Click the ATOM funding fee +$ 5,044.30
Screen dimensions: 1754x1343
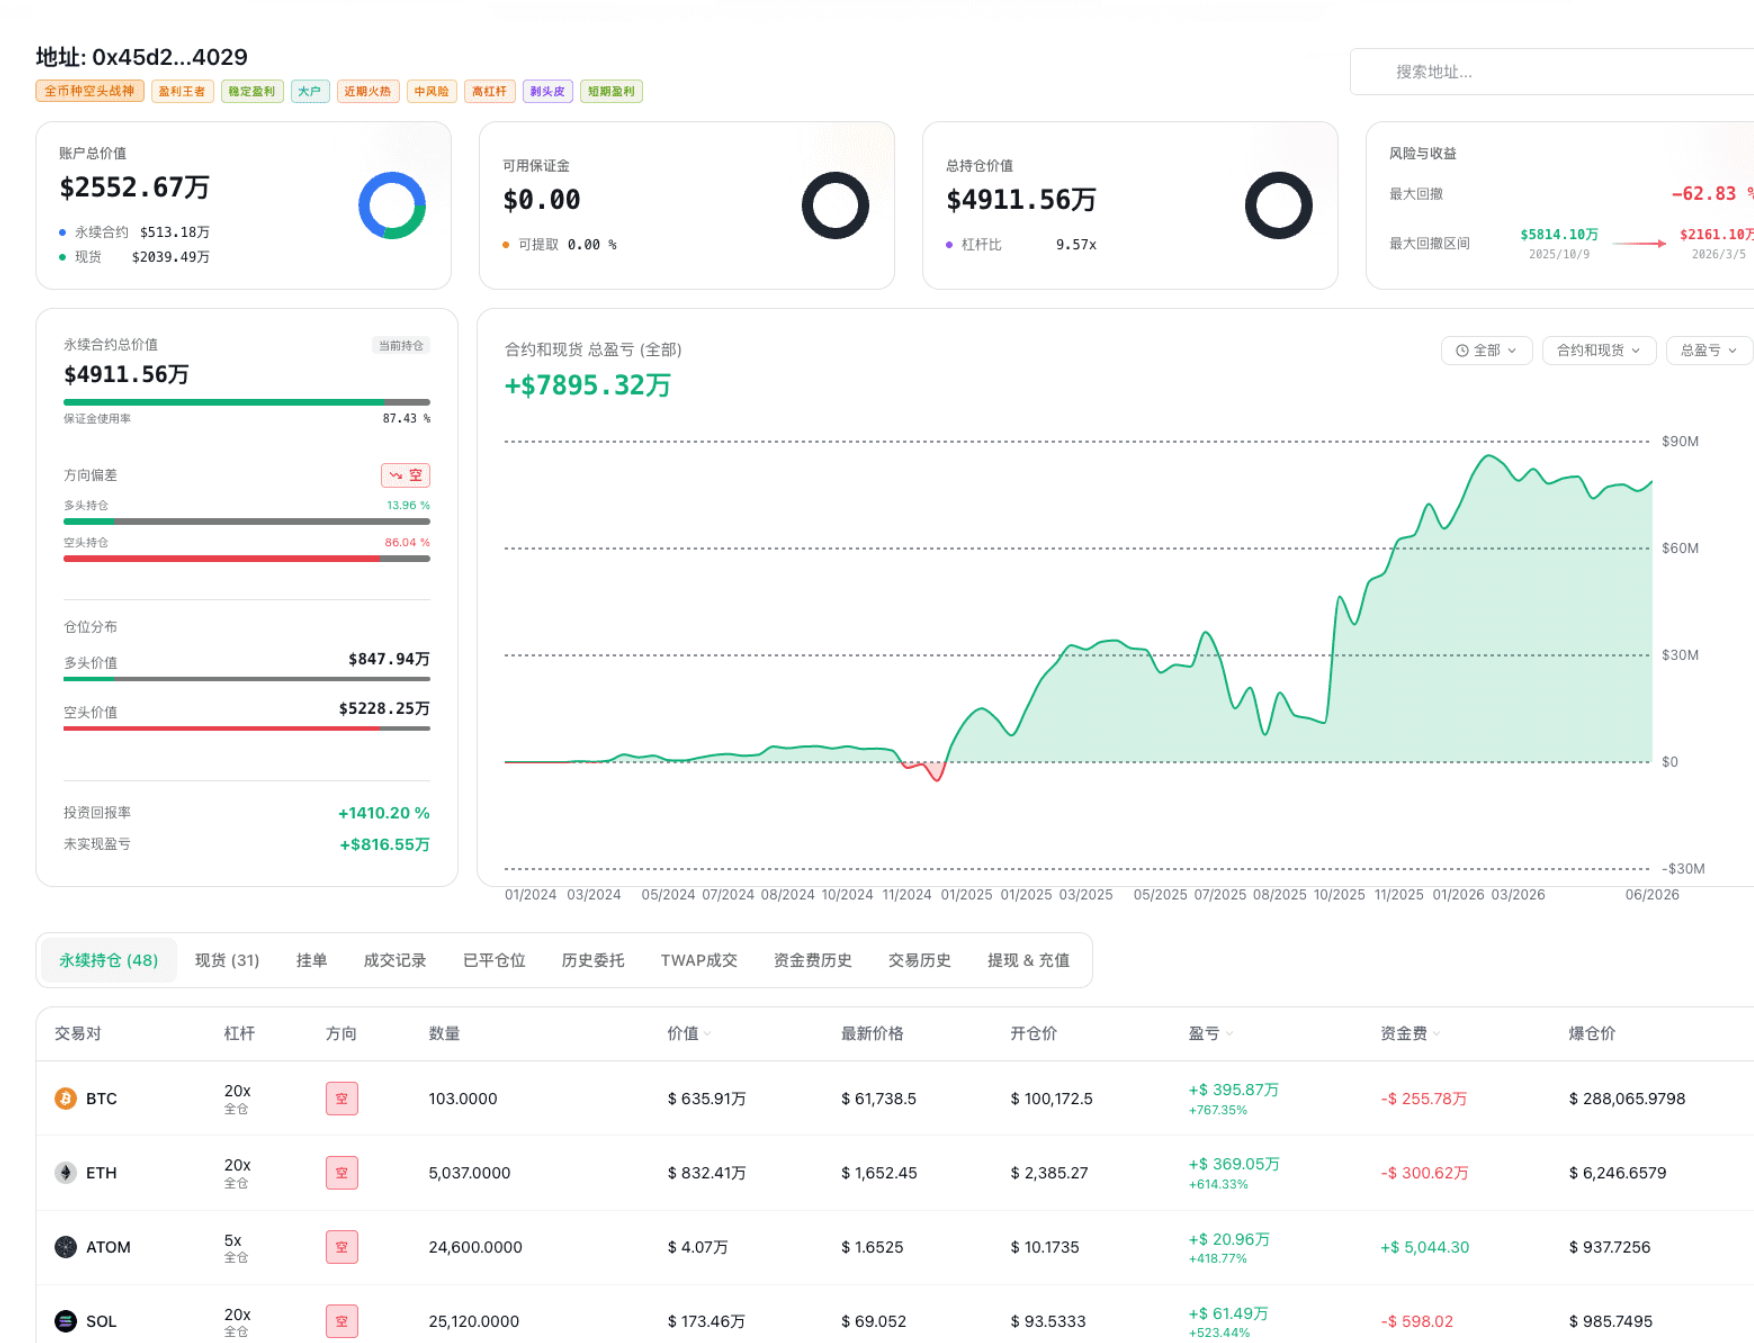pos(1425,1247)
